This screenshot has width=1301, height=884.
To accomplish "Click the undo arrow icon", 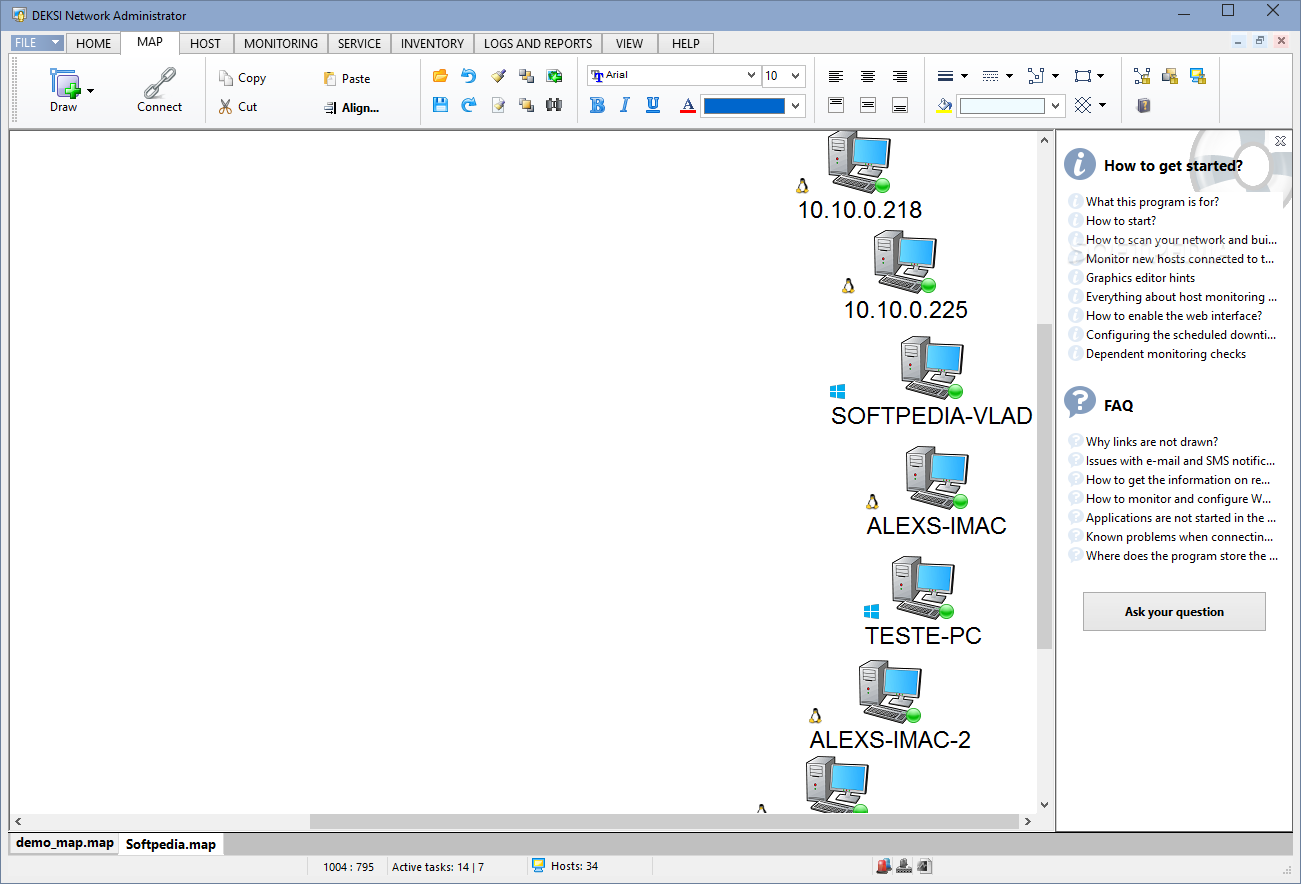I will coord(469,76).
